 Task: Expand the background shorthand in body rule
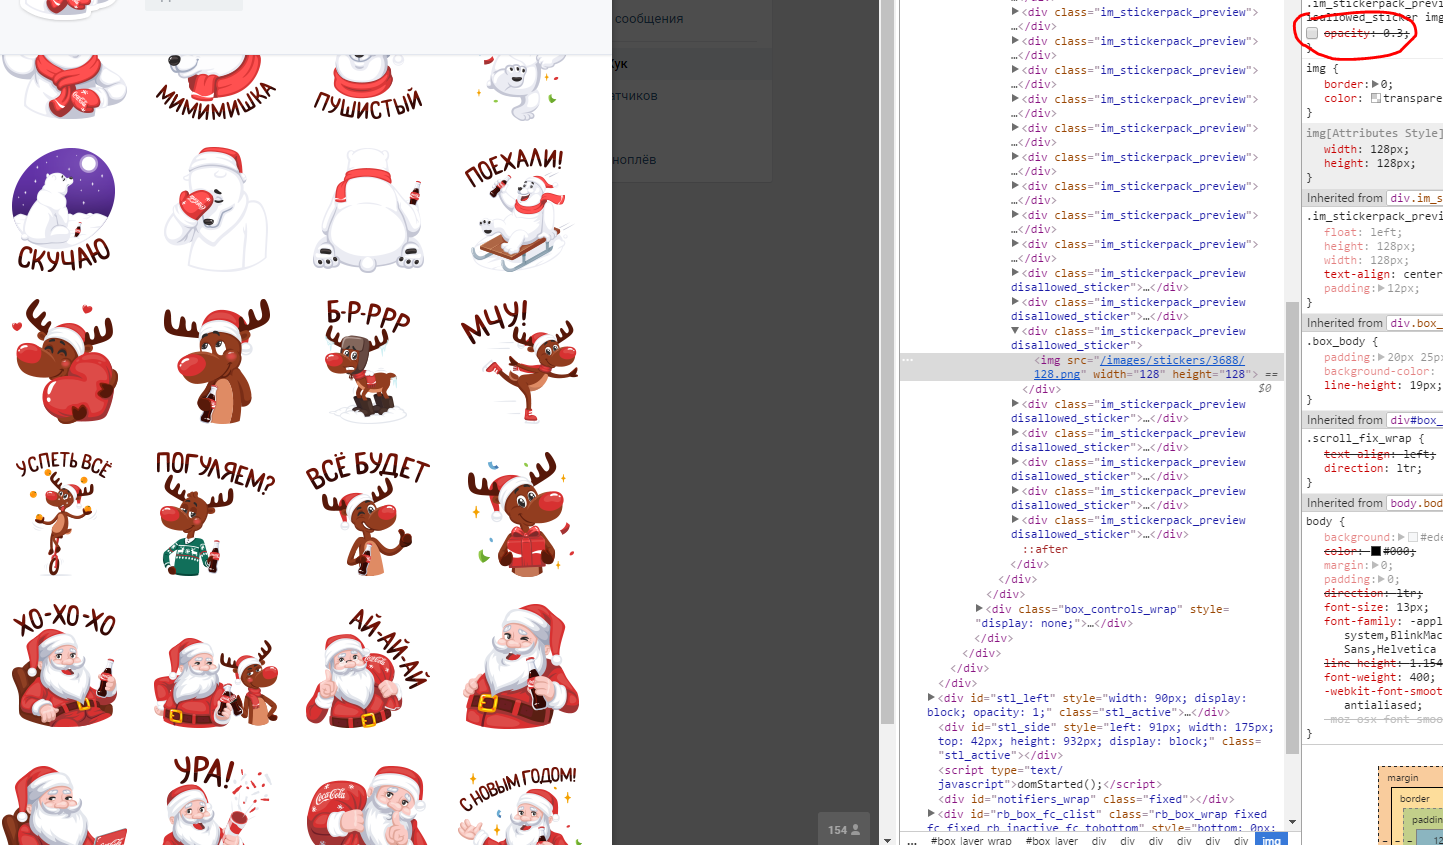1401,537
